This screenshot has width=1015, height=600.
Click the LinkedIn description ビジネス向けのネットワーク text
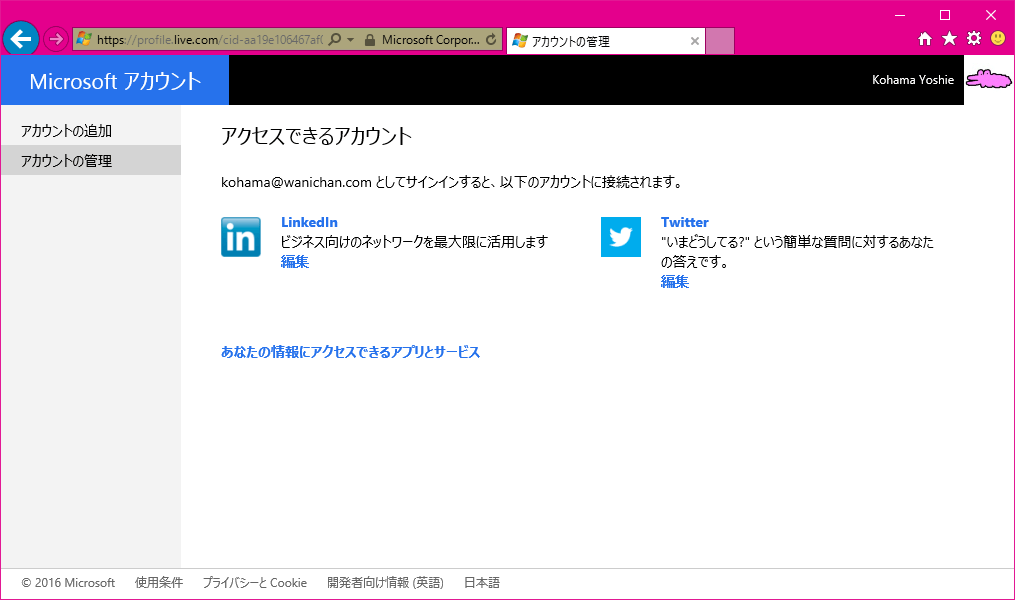[414, 242]
